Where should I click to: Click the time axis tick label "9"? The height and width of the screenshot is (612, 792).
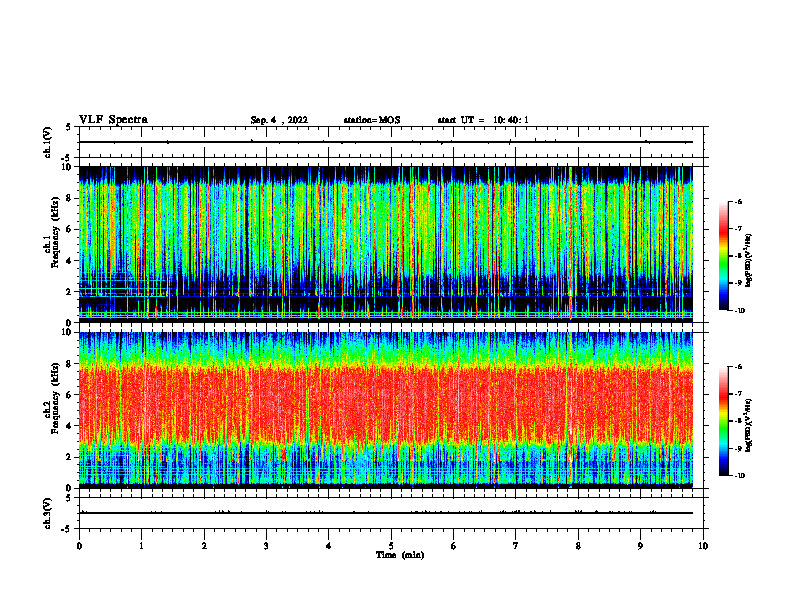point(640,546)
